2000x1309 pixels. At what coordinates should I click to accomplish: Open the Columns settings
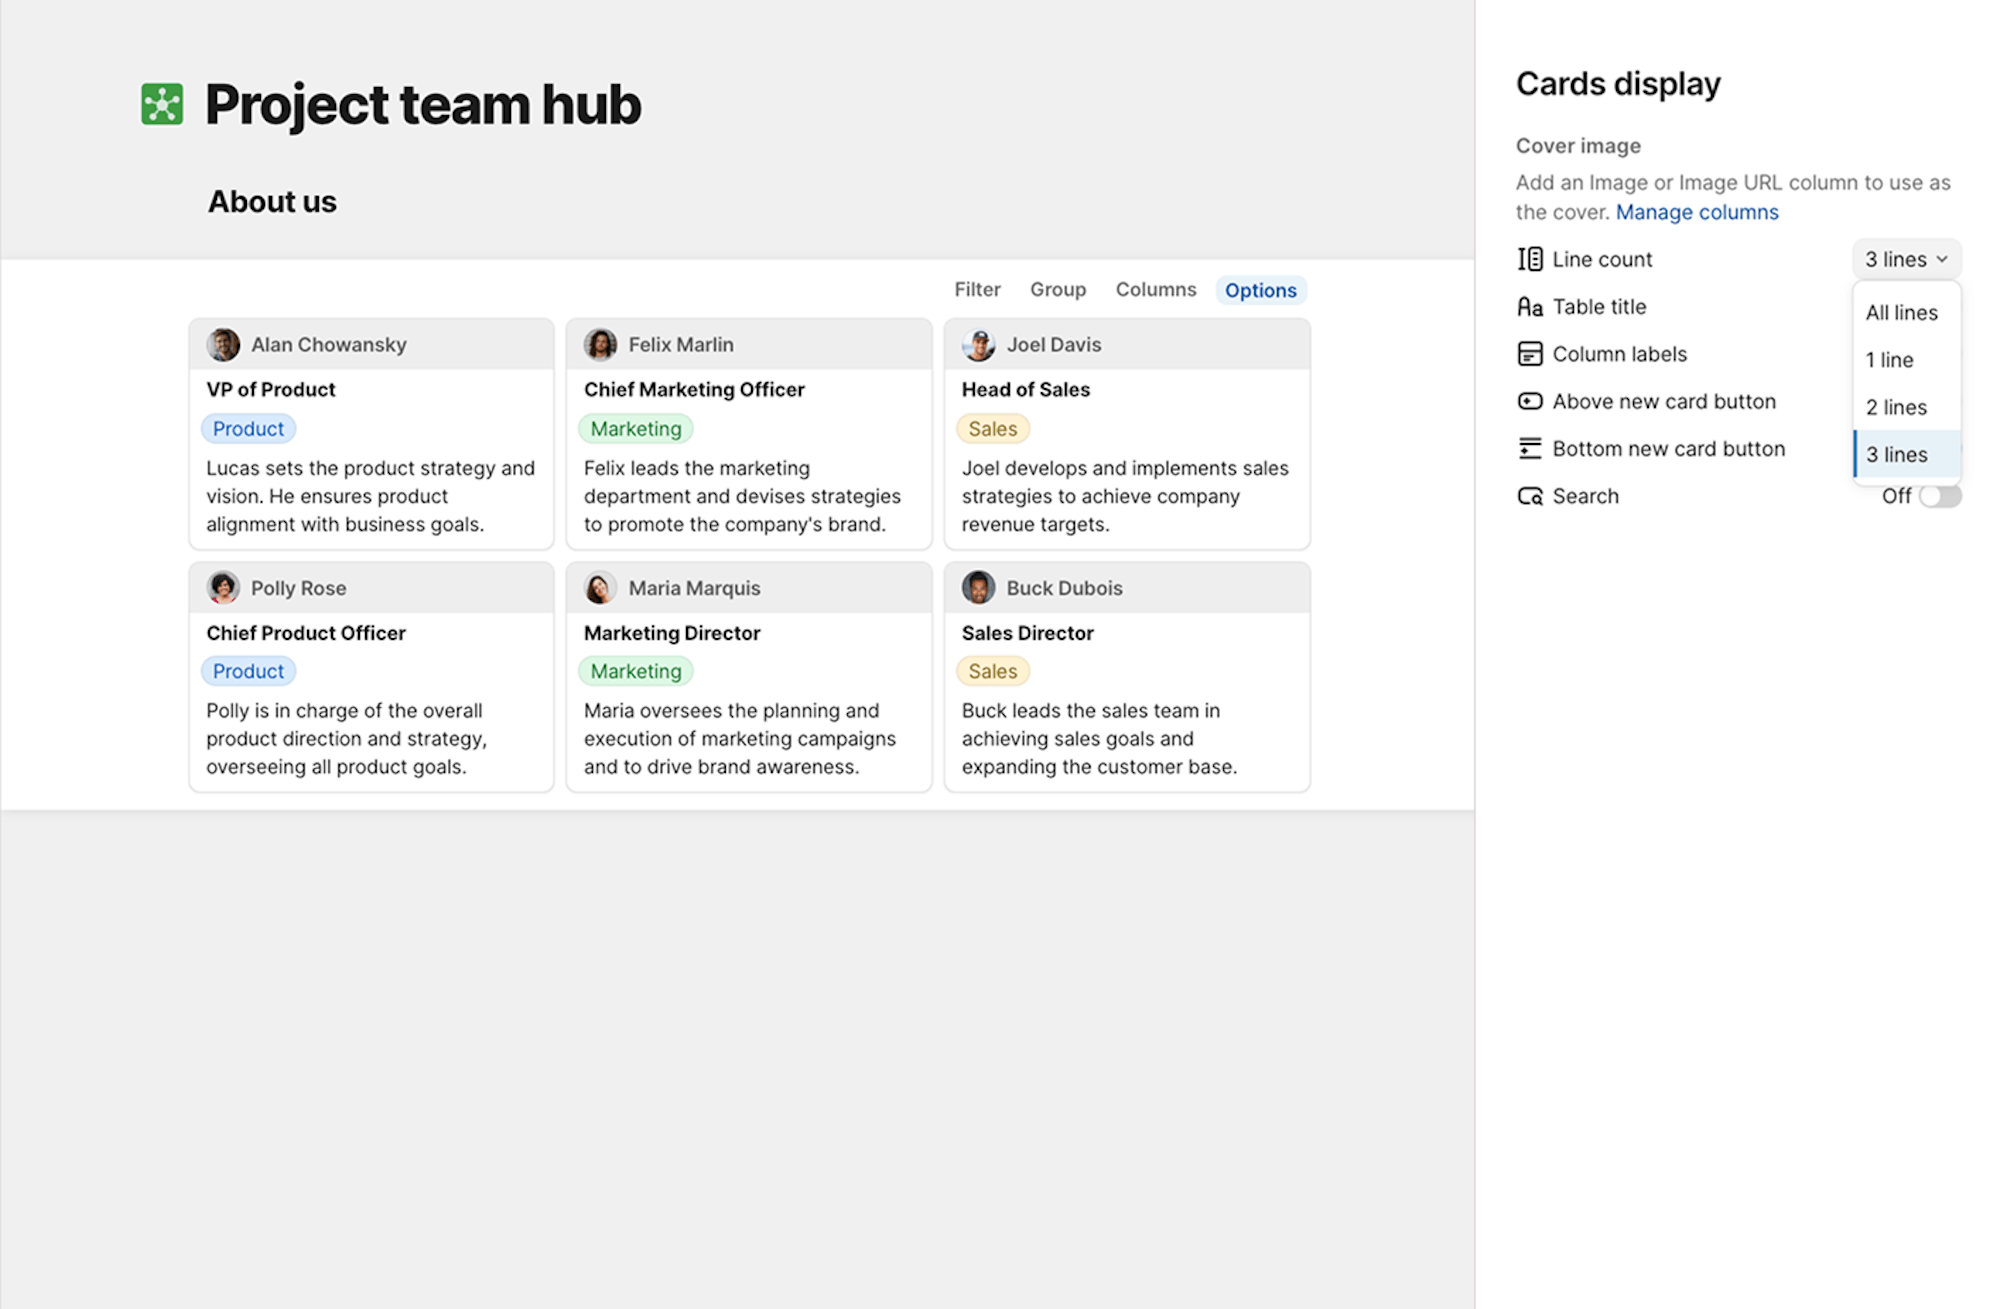pos(1155,290)
